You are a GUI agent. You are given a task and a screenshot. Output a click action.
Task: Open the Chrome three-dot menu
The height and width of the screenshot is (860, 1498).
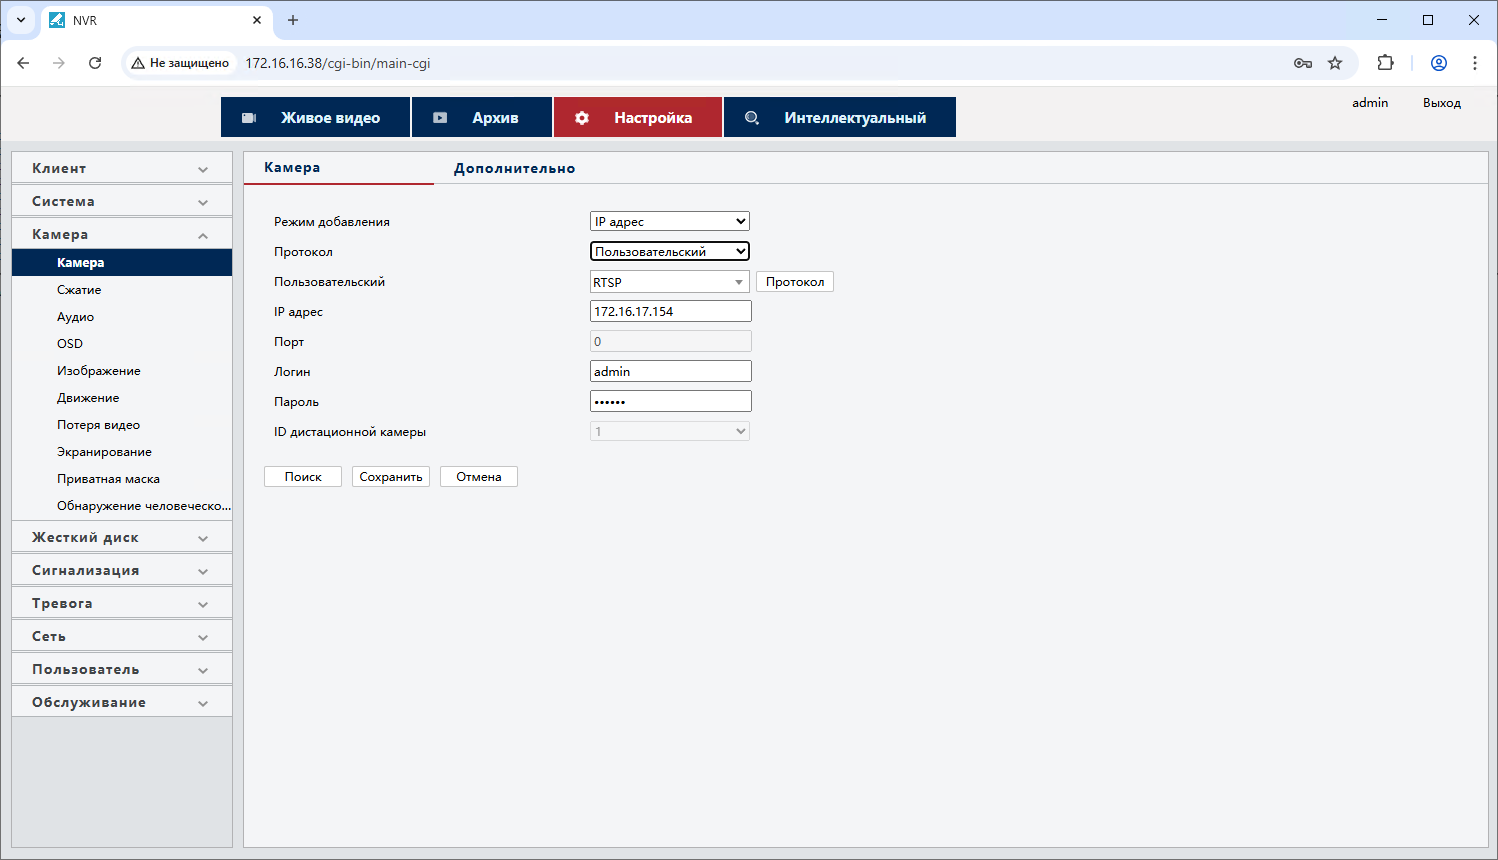tap(1475, 63)
